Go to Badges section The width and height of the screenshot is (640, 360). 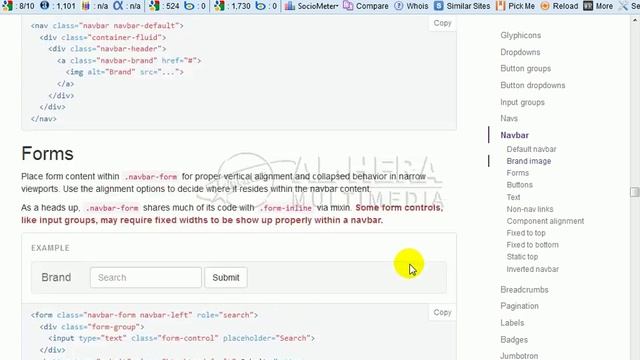(x=514, y=340)
